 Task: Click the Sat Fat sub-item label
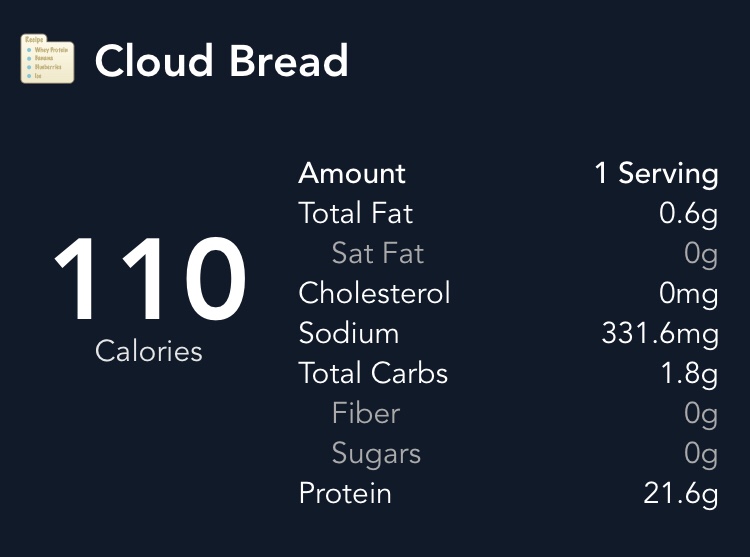[x=378, y=253]
